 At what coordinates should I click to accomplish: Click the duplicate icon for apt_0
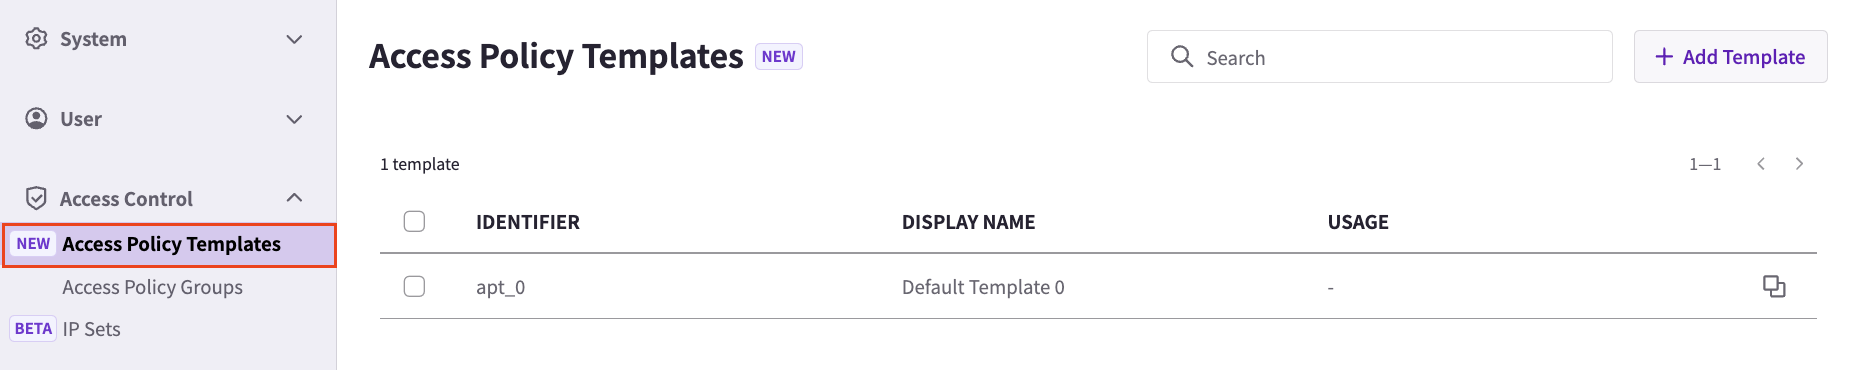pos(1774,286)
